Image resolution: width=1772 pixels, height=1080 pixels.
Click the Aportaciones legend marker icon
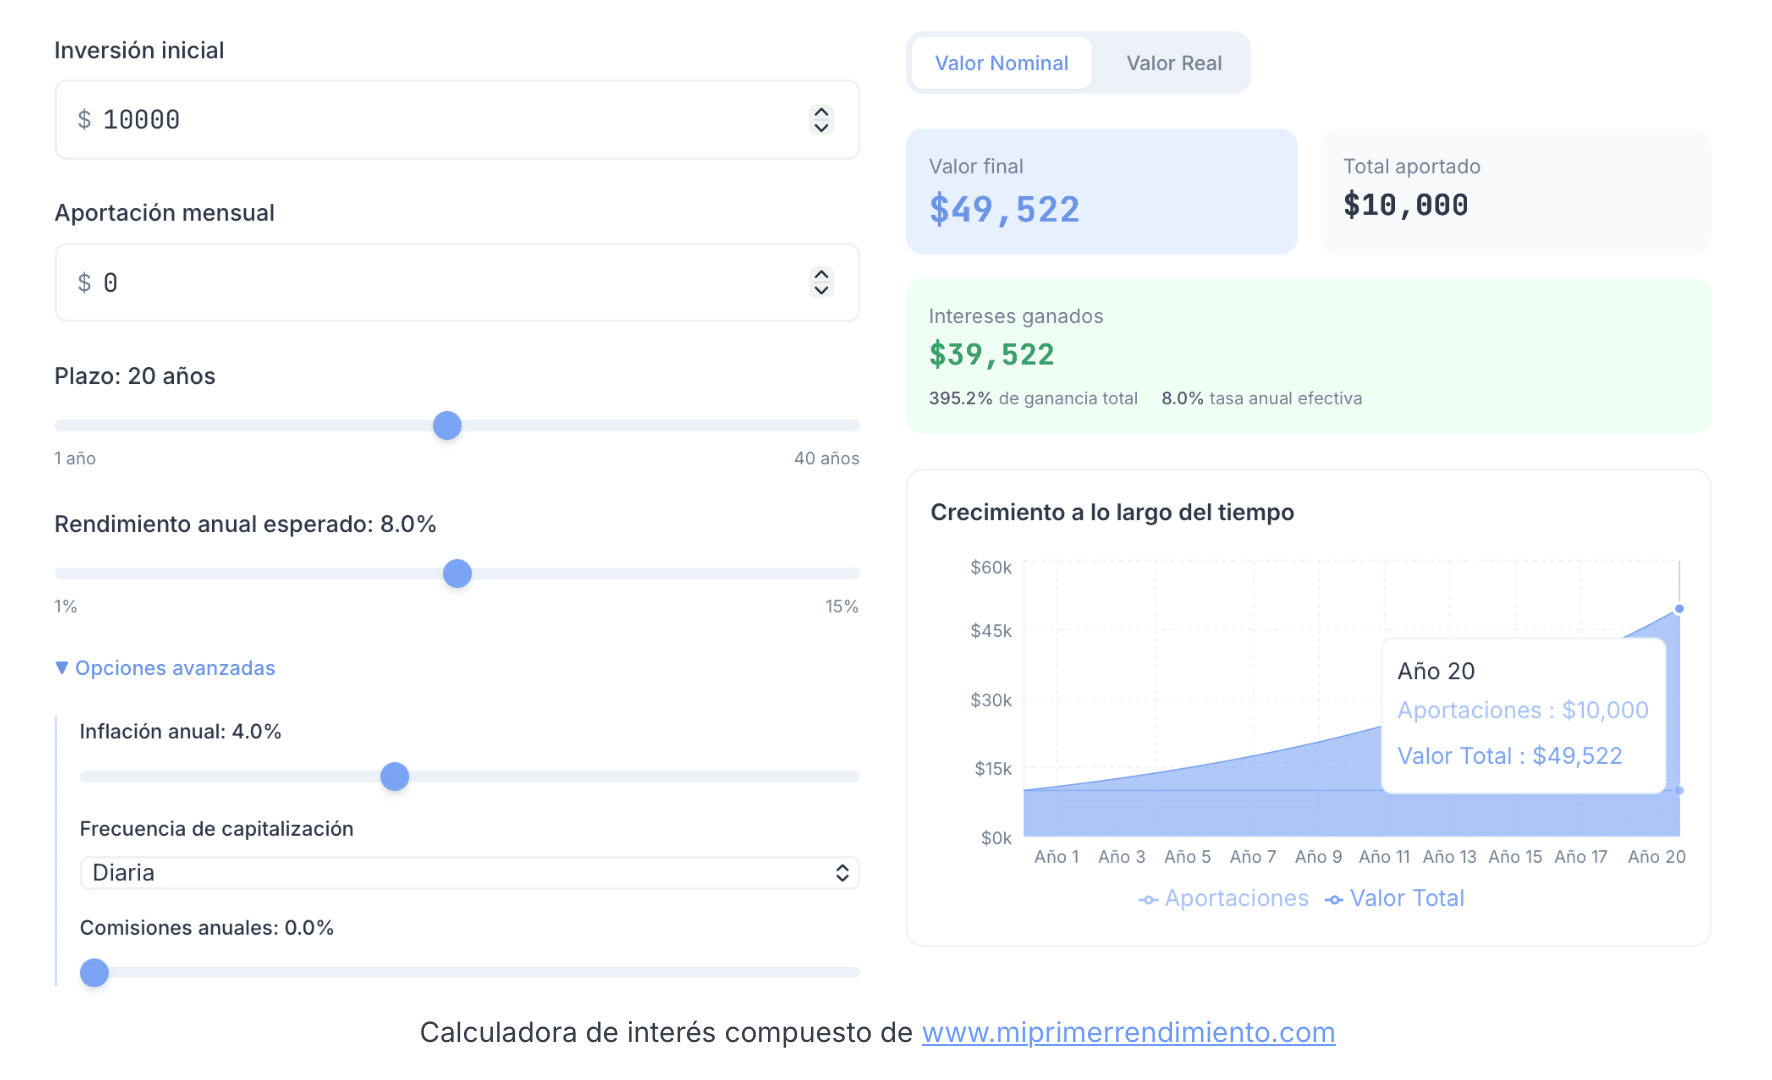click(x=1148, y=900)
